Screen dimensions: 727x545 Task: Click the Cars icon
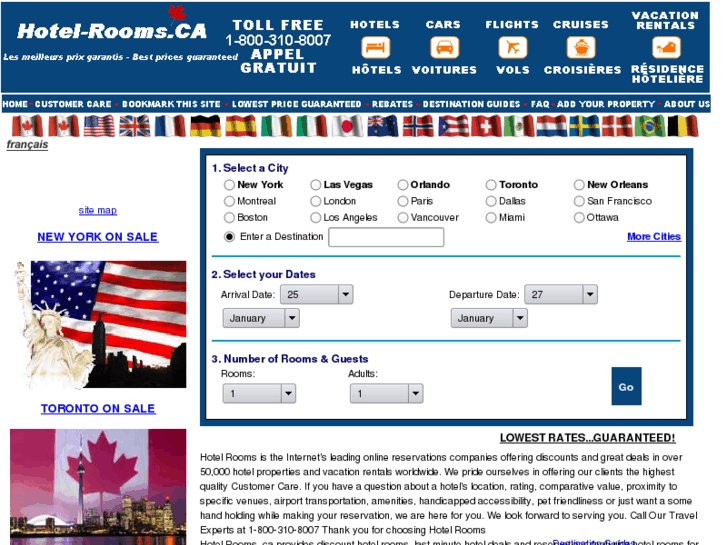click(x=444, y=47)
